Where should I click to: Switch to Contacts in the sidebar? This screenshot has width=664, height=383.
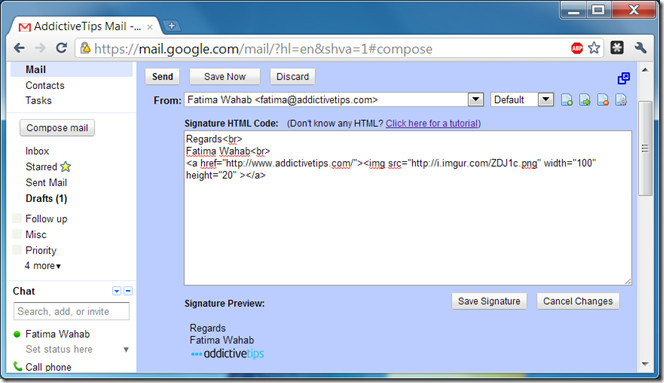click(x=45, y=85)
